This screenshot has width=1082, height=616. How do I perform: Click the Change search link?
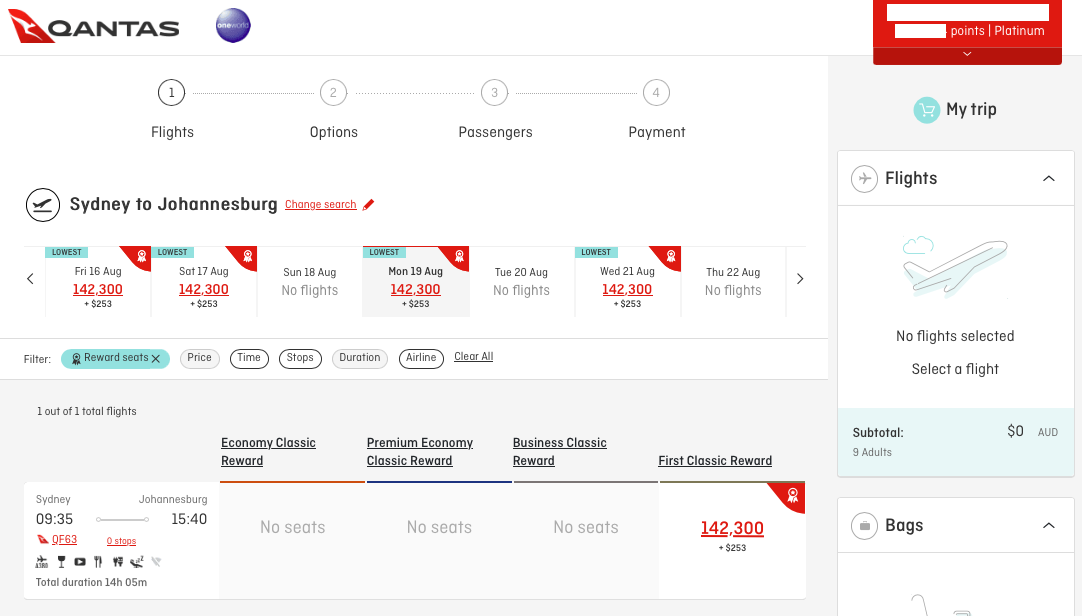coord(320,204)
